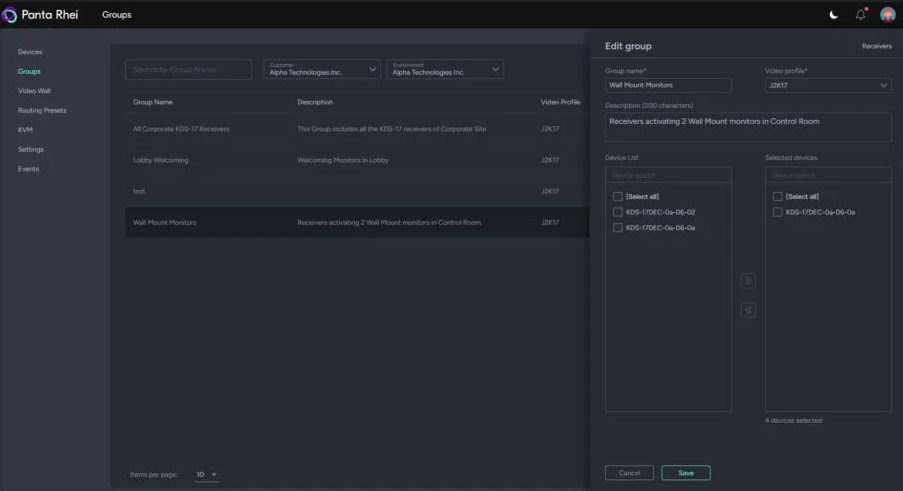Open the KVM sidebar item
Screen dimensions: 903x491
pos(25,130)
